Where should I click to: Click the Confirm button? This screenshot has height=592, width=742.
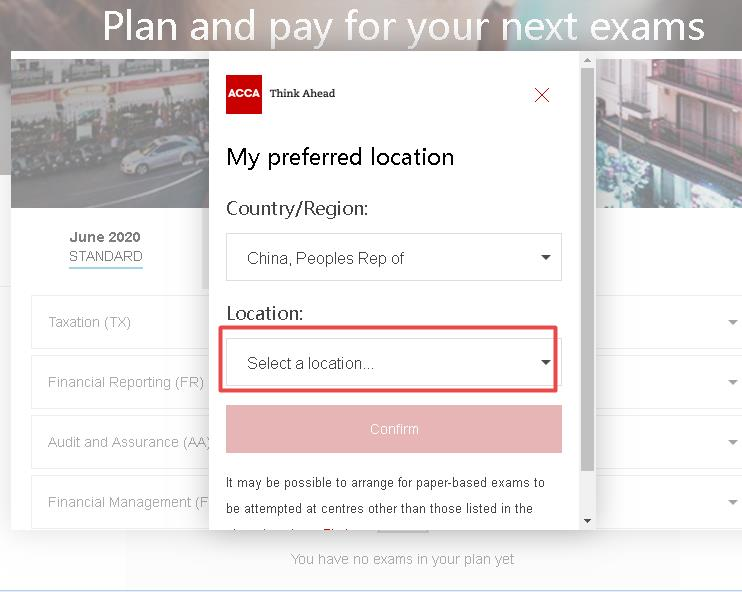(x=394, y=429)
